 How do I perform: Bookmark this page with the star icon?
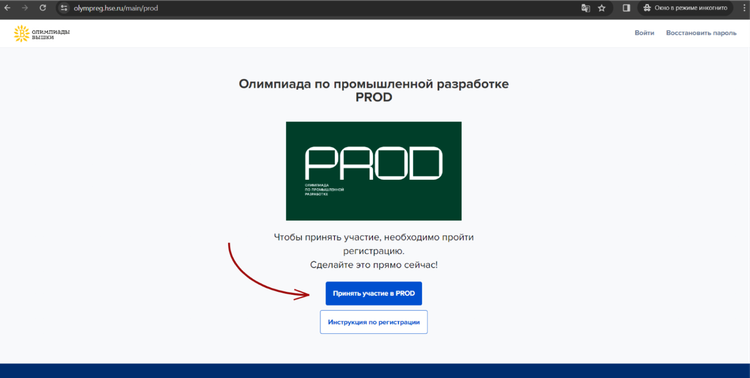[x=602, y=8]
